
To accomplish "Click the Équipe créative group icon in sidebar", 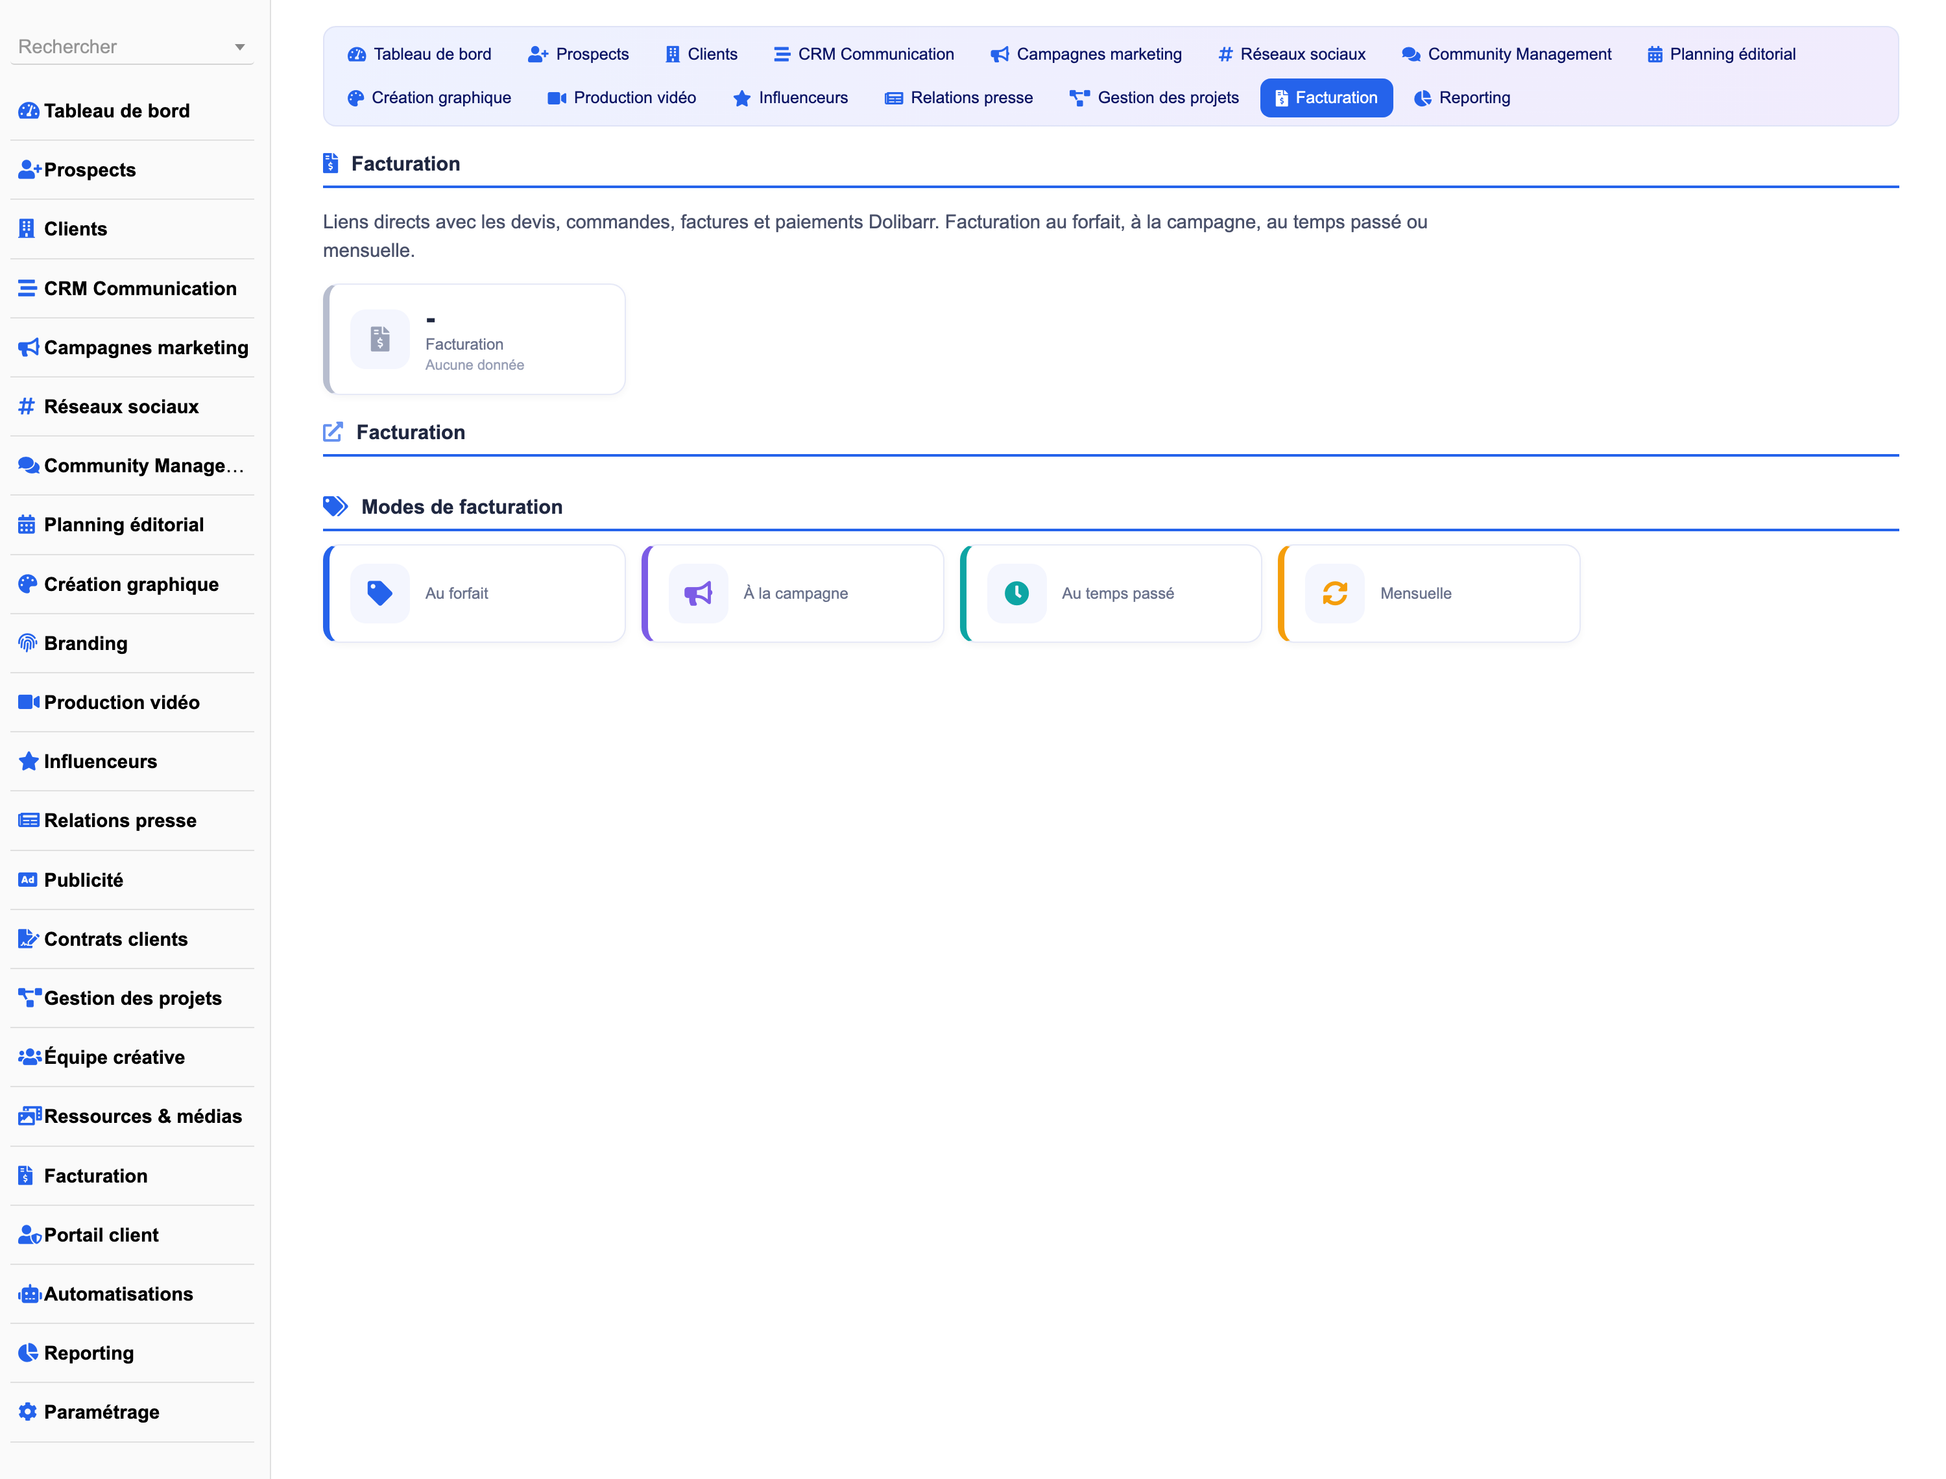I will 30,1057.
